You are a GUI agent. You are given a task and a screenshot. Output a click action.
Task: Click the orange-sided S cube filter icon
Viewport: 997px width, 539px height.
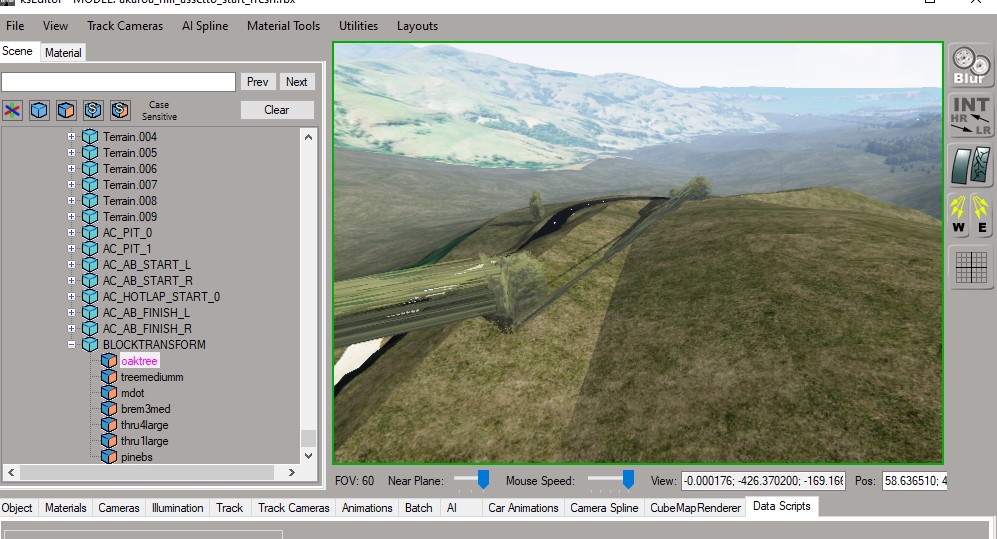(121, 110)
